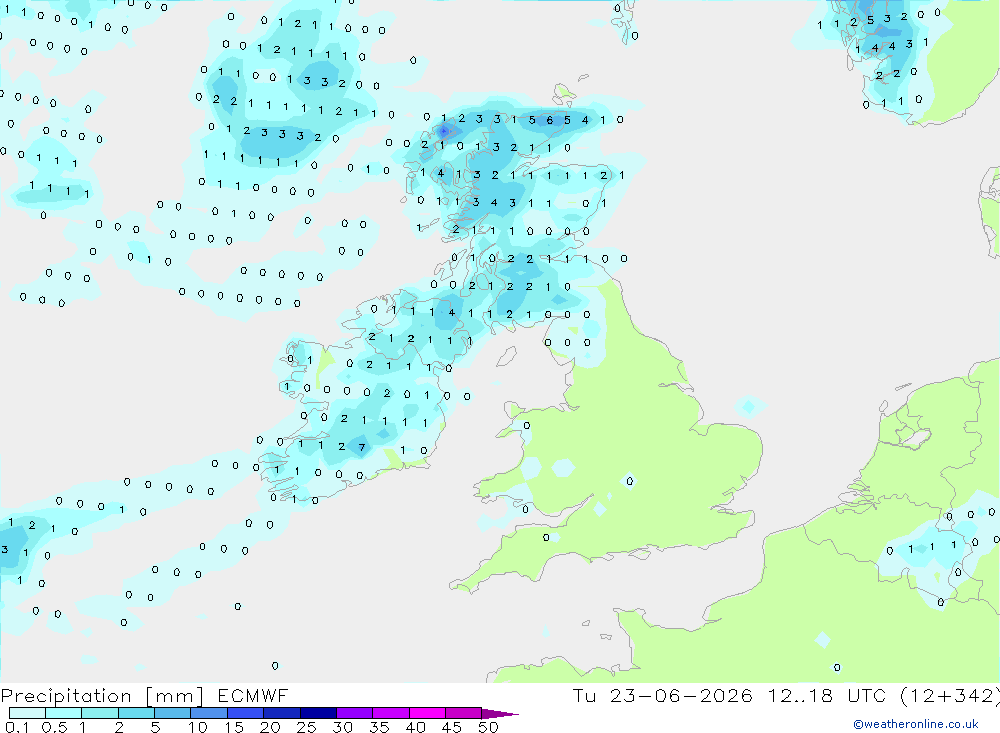The width and height of the screenshot is (1000, 733).
Task: Click the legend label "25"
Action: pyautogui.click(x=306, y=727)
